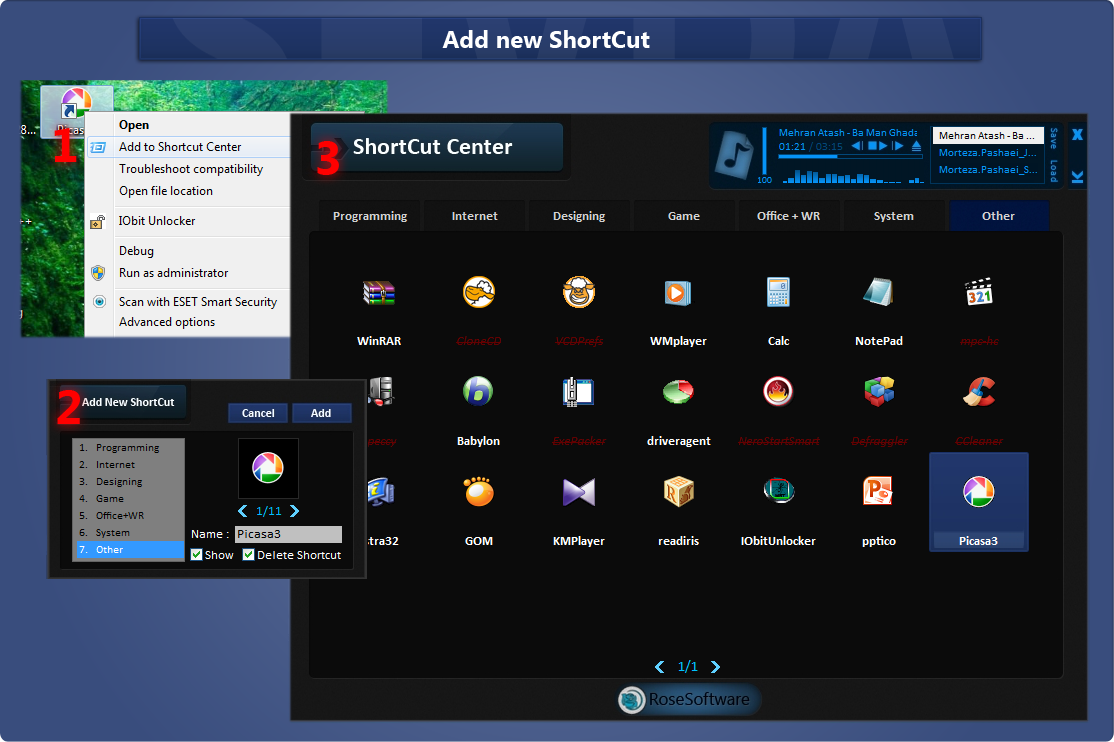Switch to the System tab

893,216
